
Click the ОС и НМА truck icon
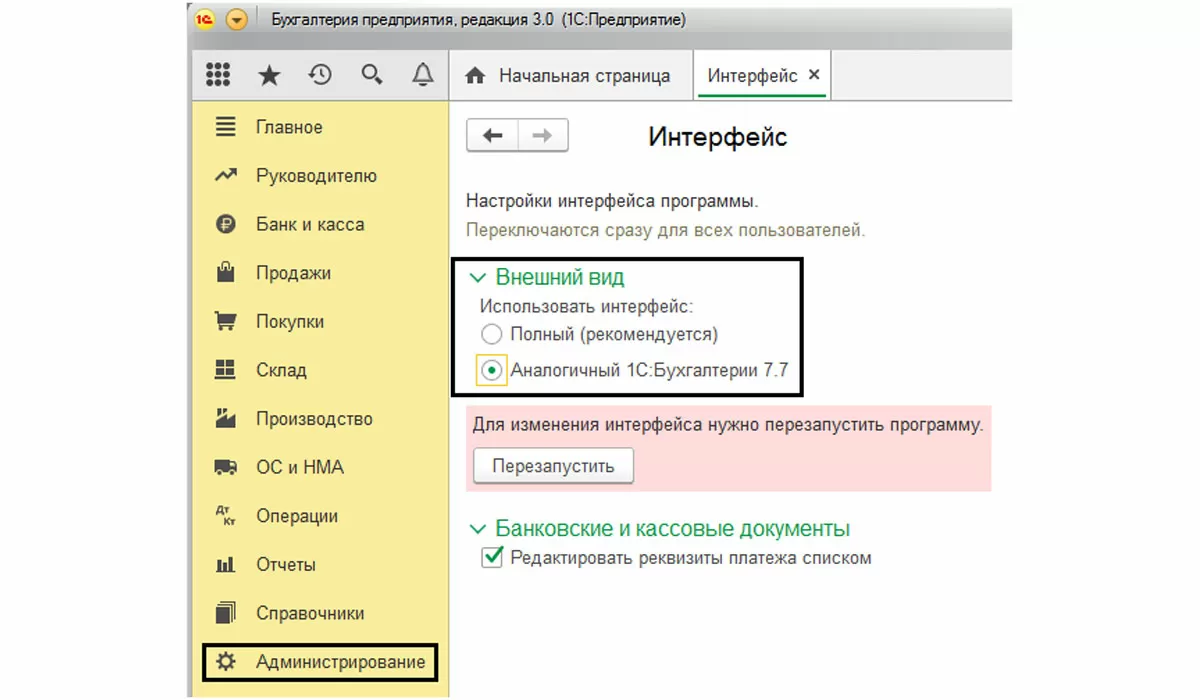226,467
